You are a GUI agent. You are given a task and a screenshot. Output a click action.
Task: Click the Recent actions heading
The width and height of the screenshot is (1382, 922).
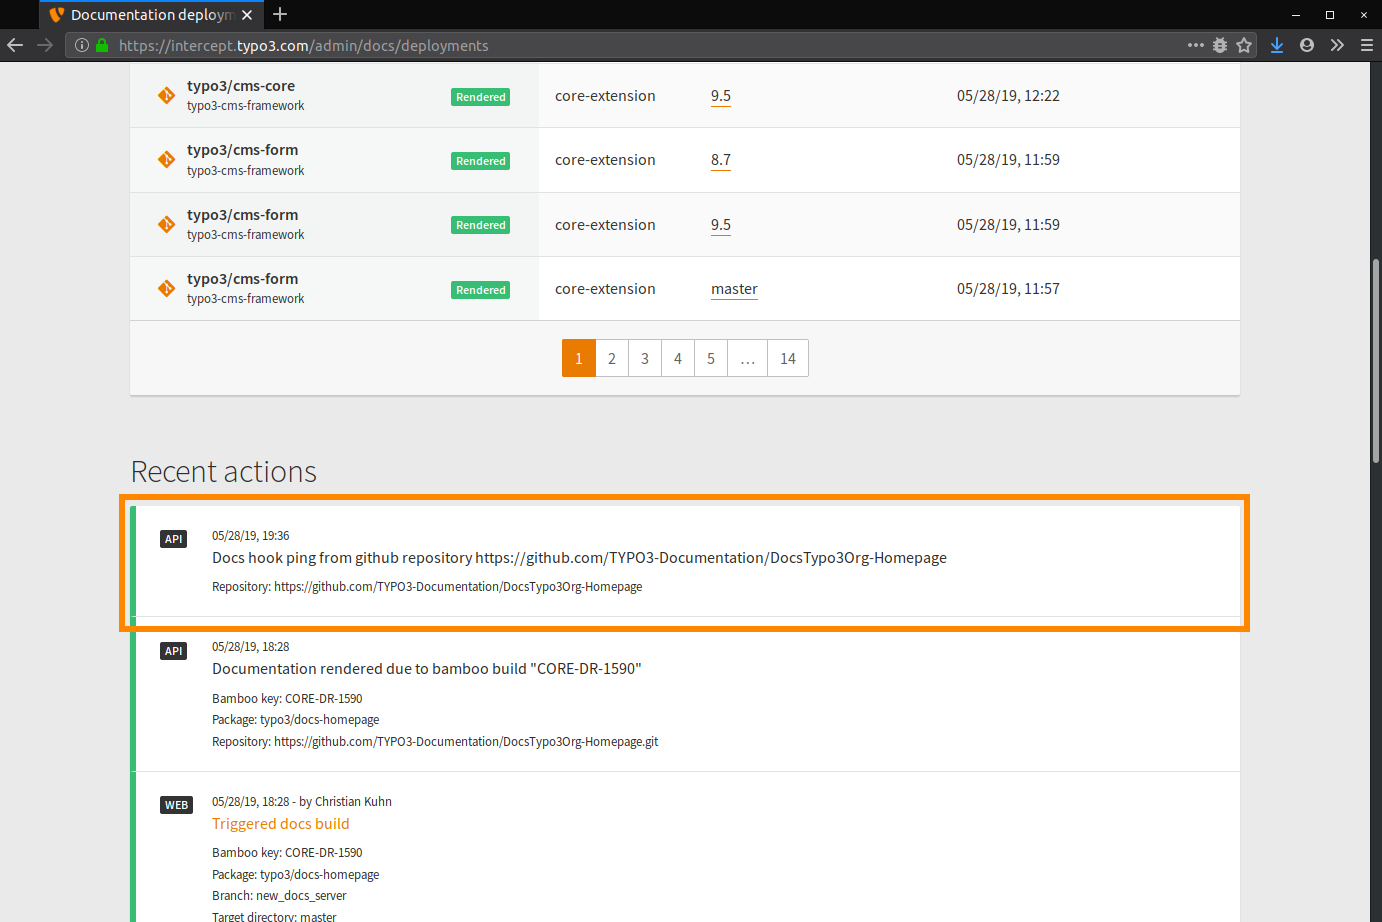pyautogui.click(x=224, y=472)
